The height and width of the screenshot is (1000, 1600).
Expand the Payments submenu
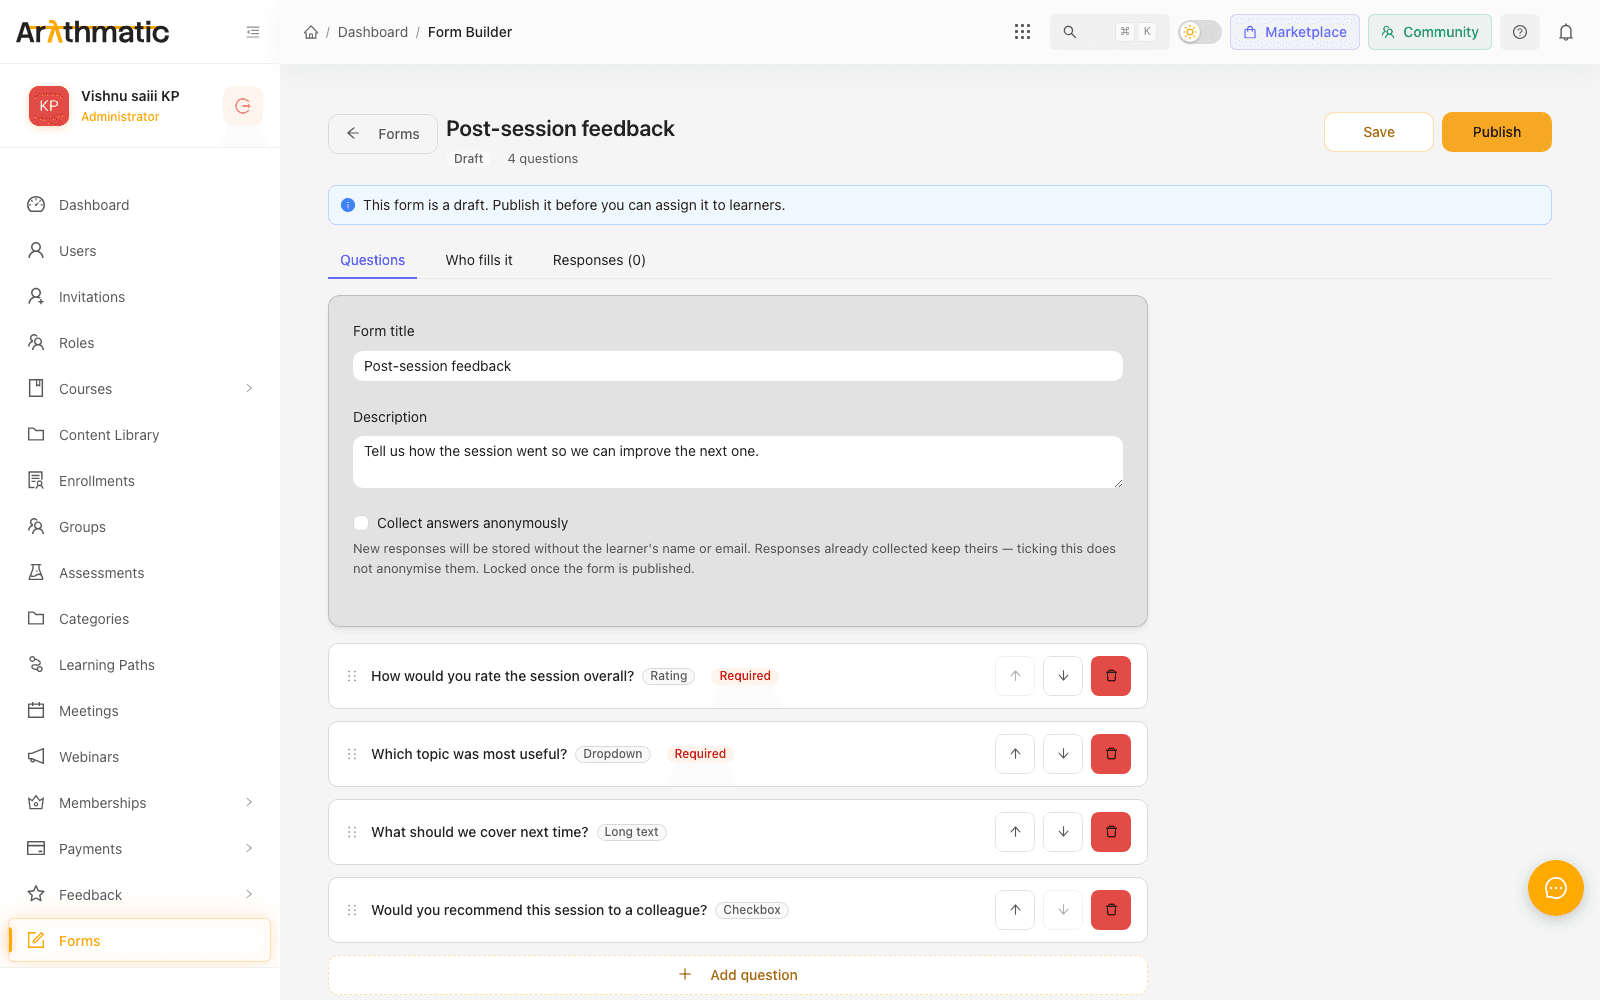click(249, 848)
